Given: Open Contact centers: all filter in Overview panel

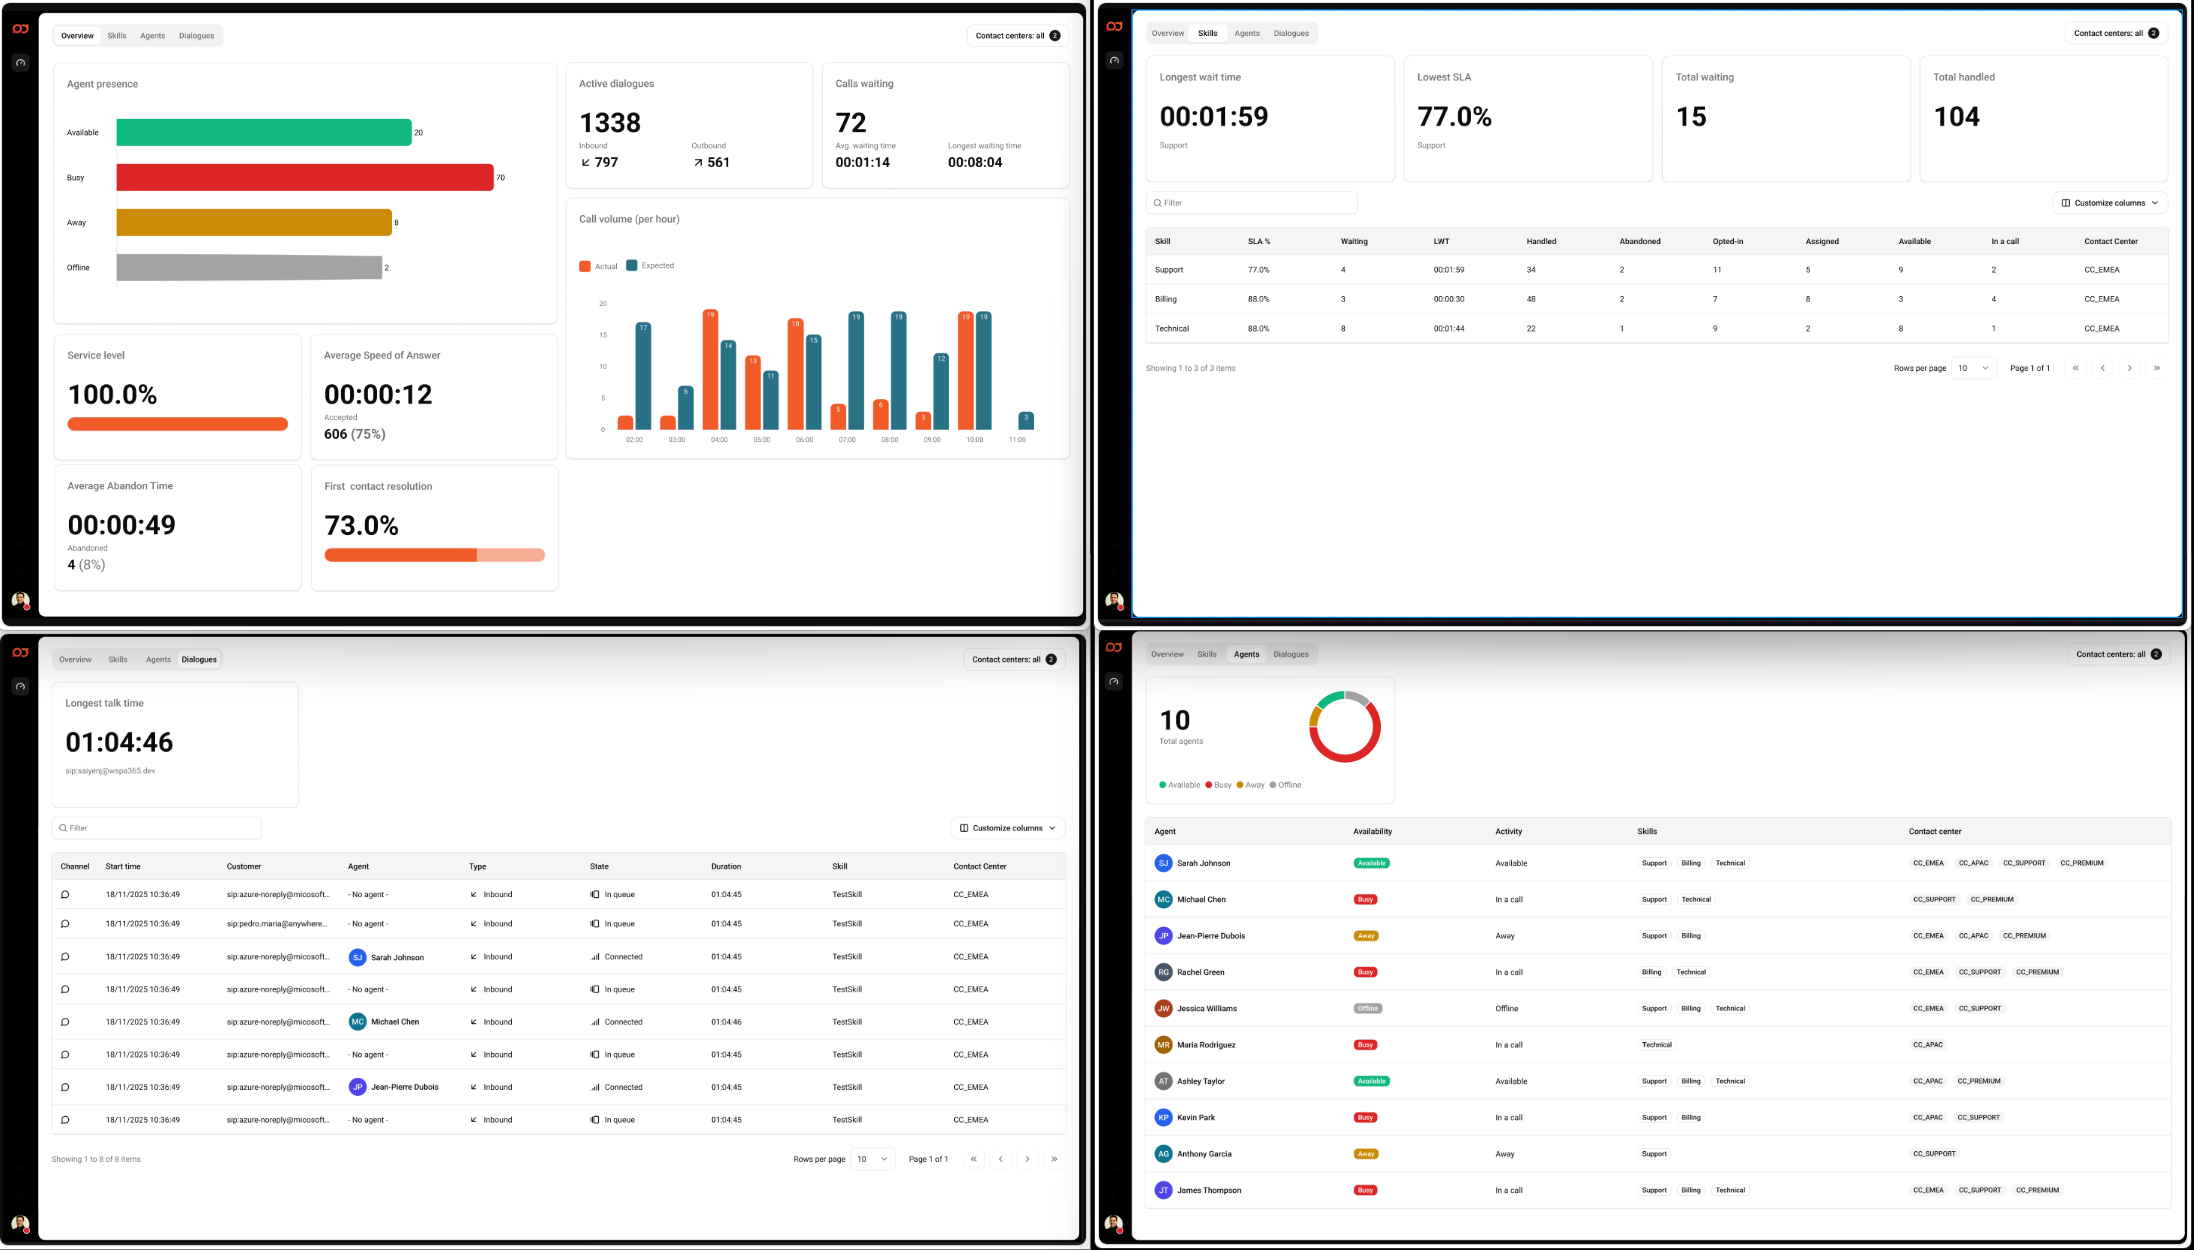Looking at the screenshot, I should 1017,36.
